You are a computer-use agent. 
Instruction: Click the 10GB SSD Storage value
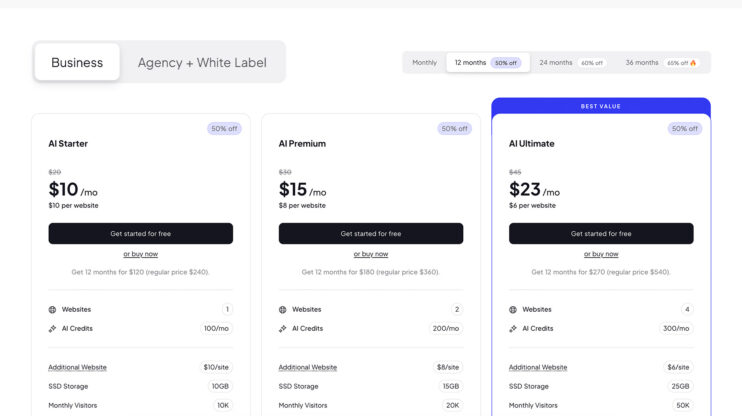(x=220, y=386)
